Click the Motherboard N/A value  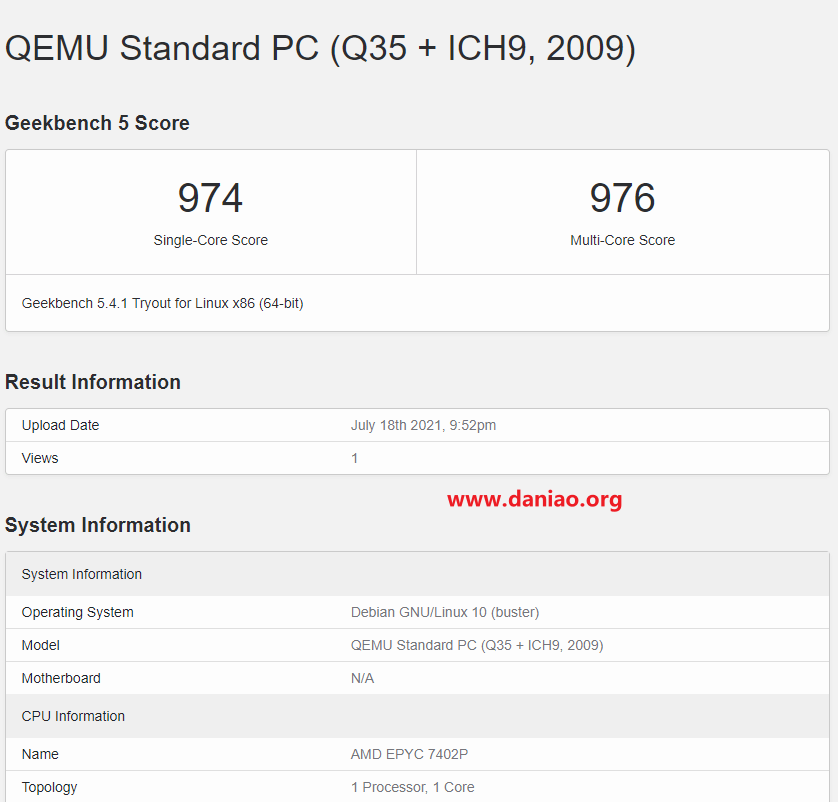(x=362, y=679)
